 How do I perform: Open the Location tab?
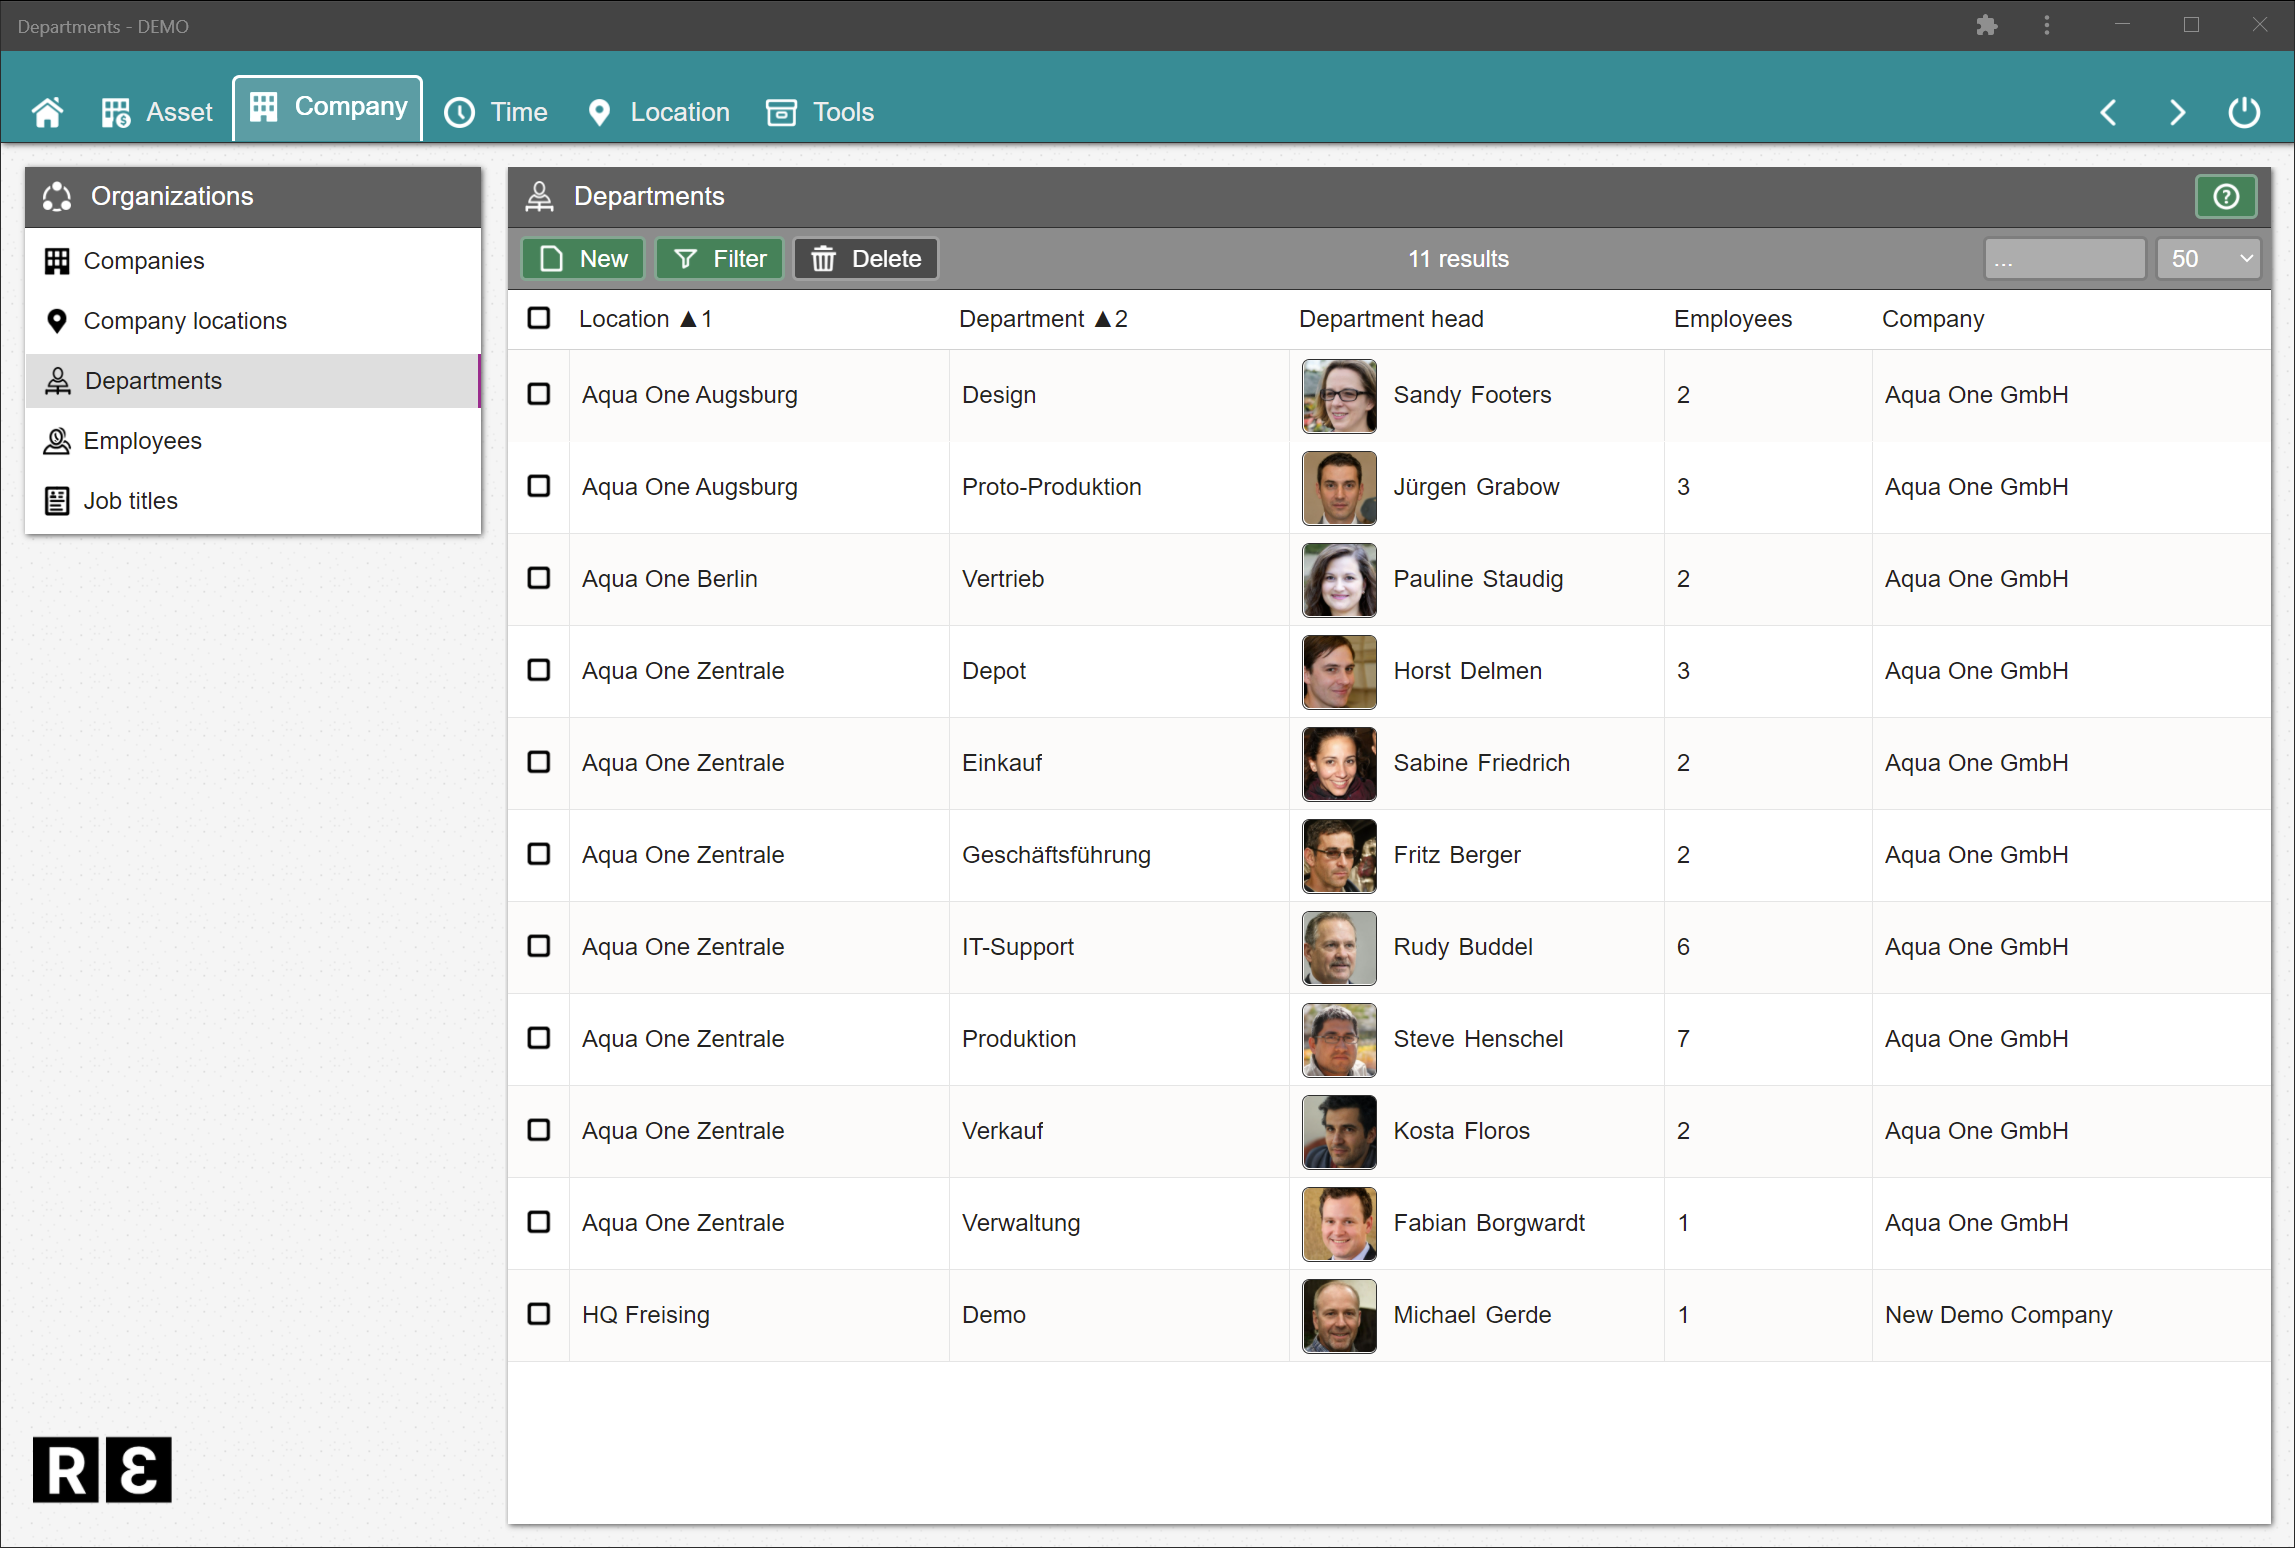coord(657,112)
